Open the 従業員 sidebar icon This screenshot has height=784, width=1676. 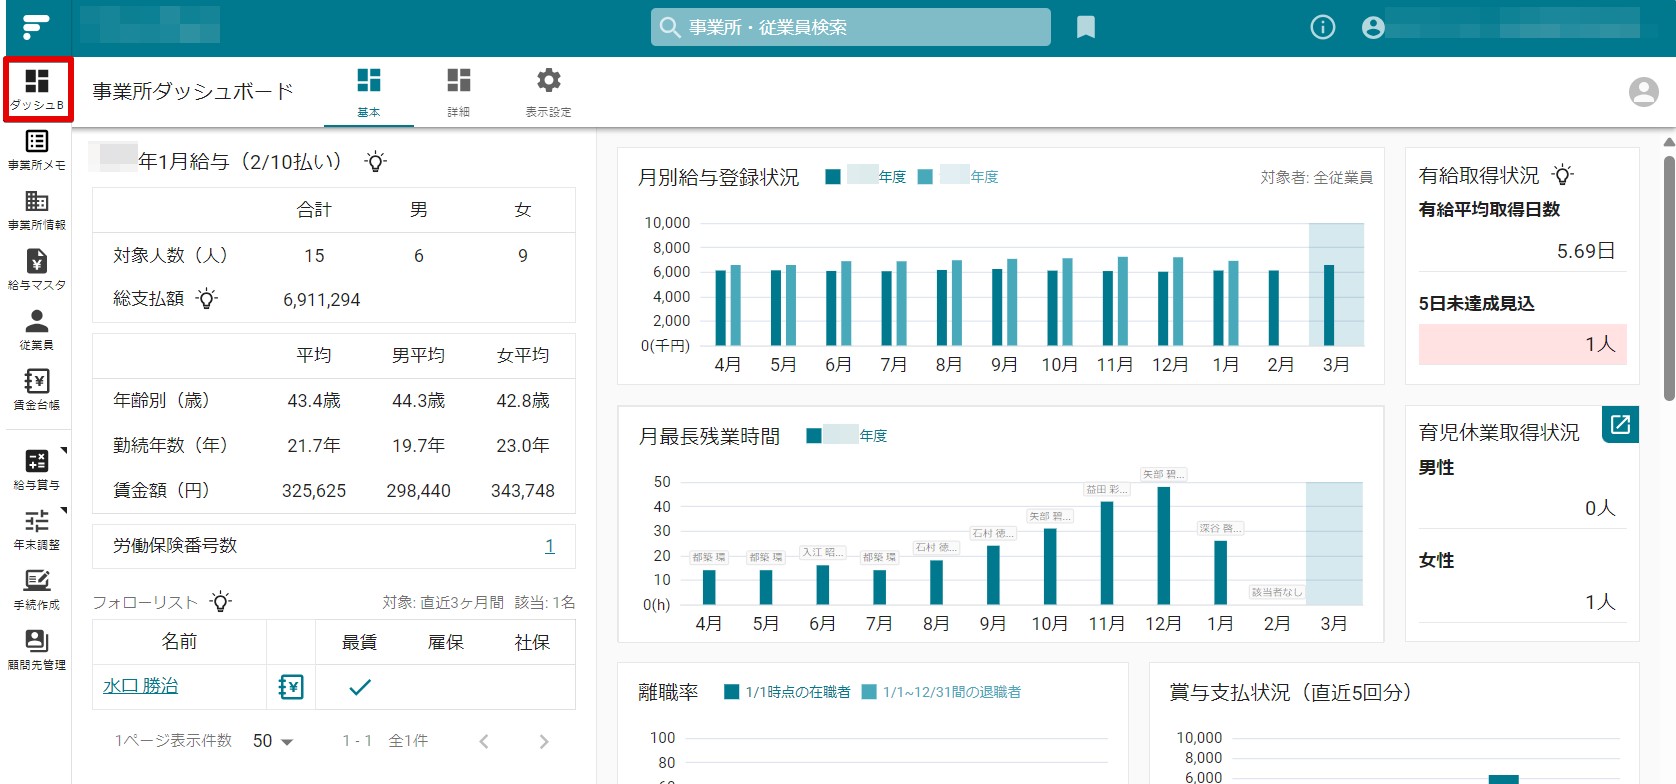pos(36,330)
